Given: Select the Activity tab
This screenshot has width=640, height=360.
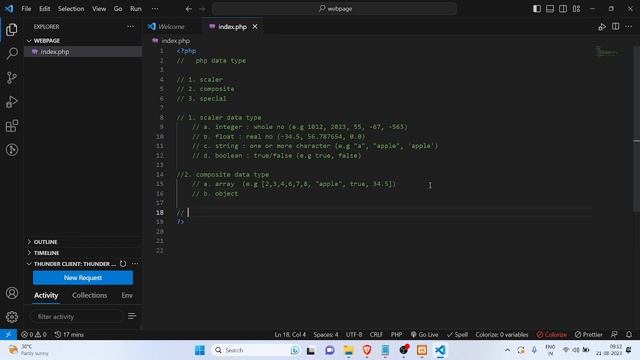Looking at the screenshot, I should 46,295.
